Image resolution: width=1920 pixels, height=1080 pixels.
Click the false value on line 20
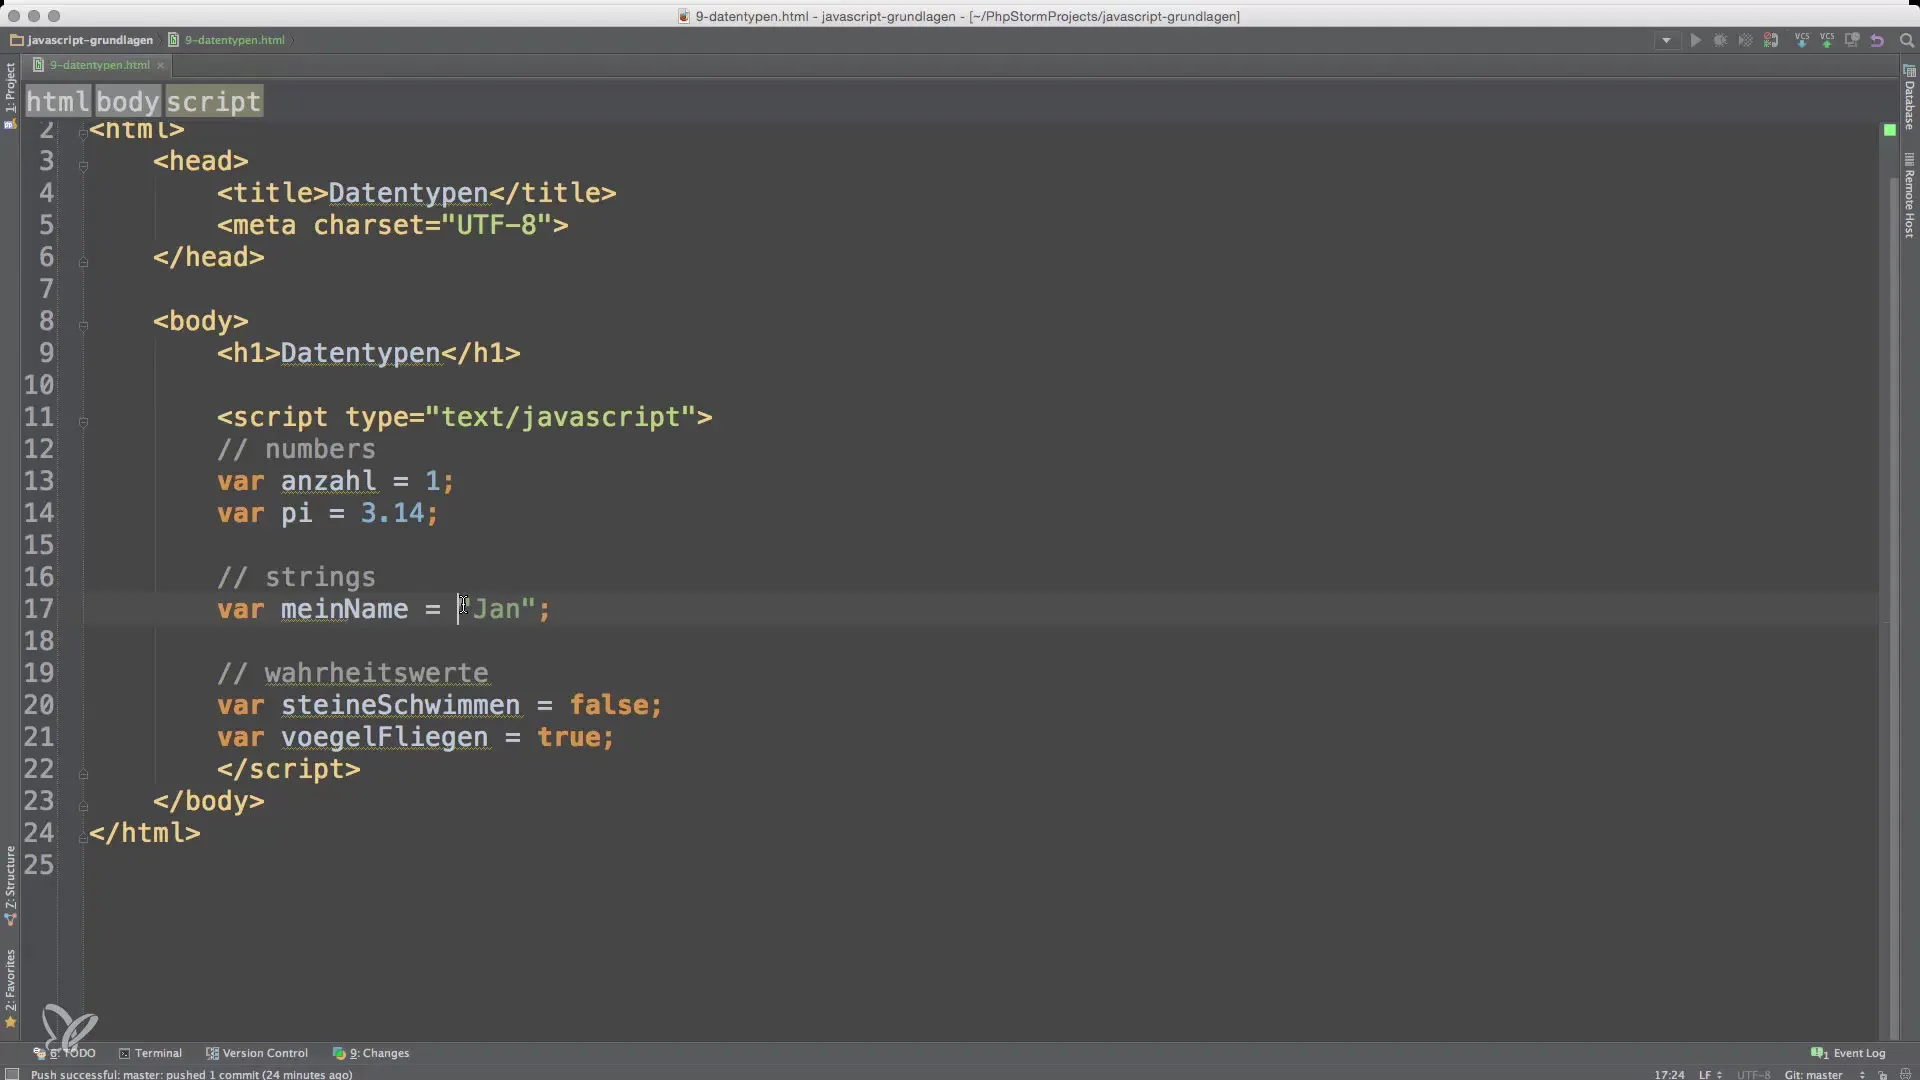pyautogui.click(x=609, y=705)
